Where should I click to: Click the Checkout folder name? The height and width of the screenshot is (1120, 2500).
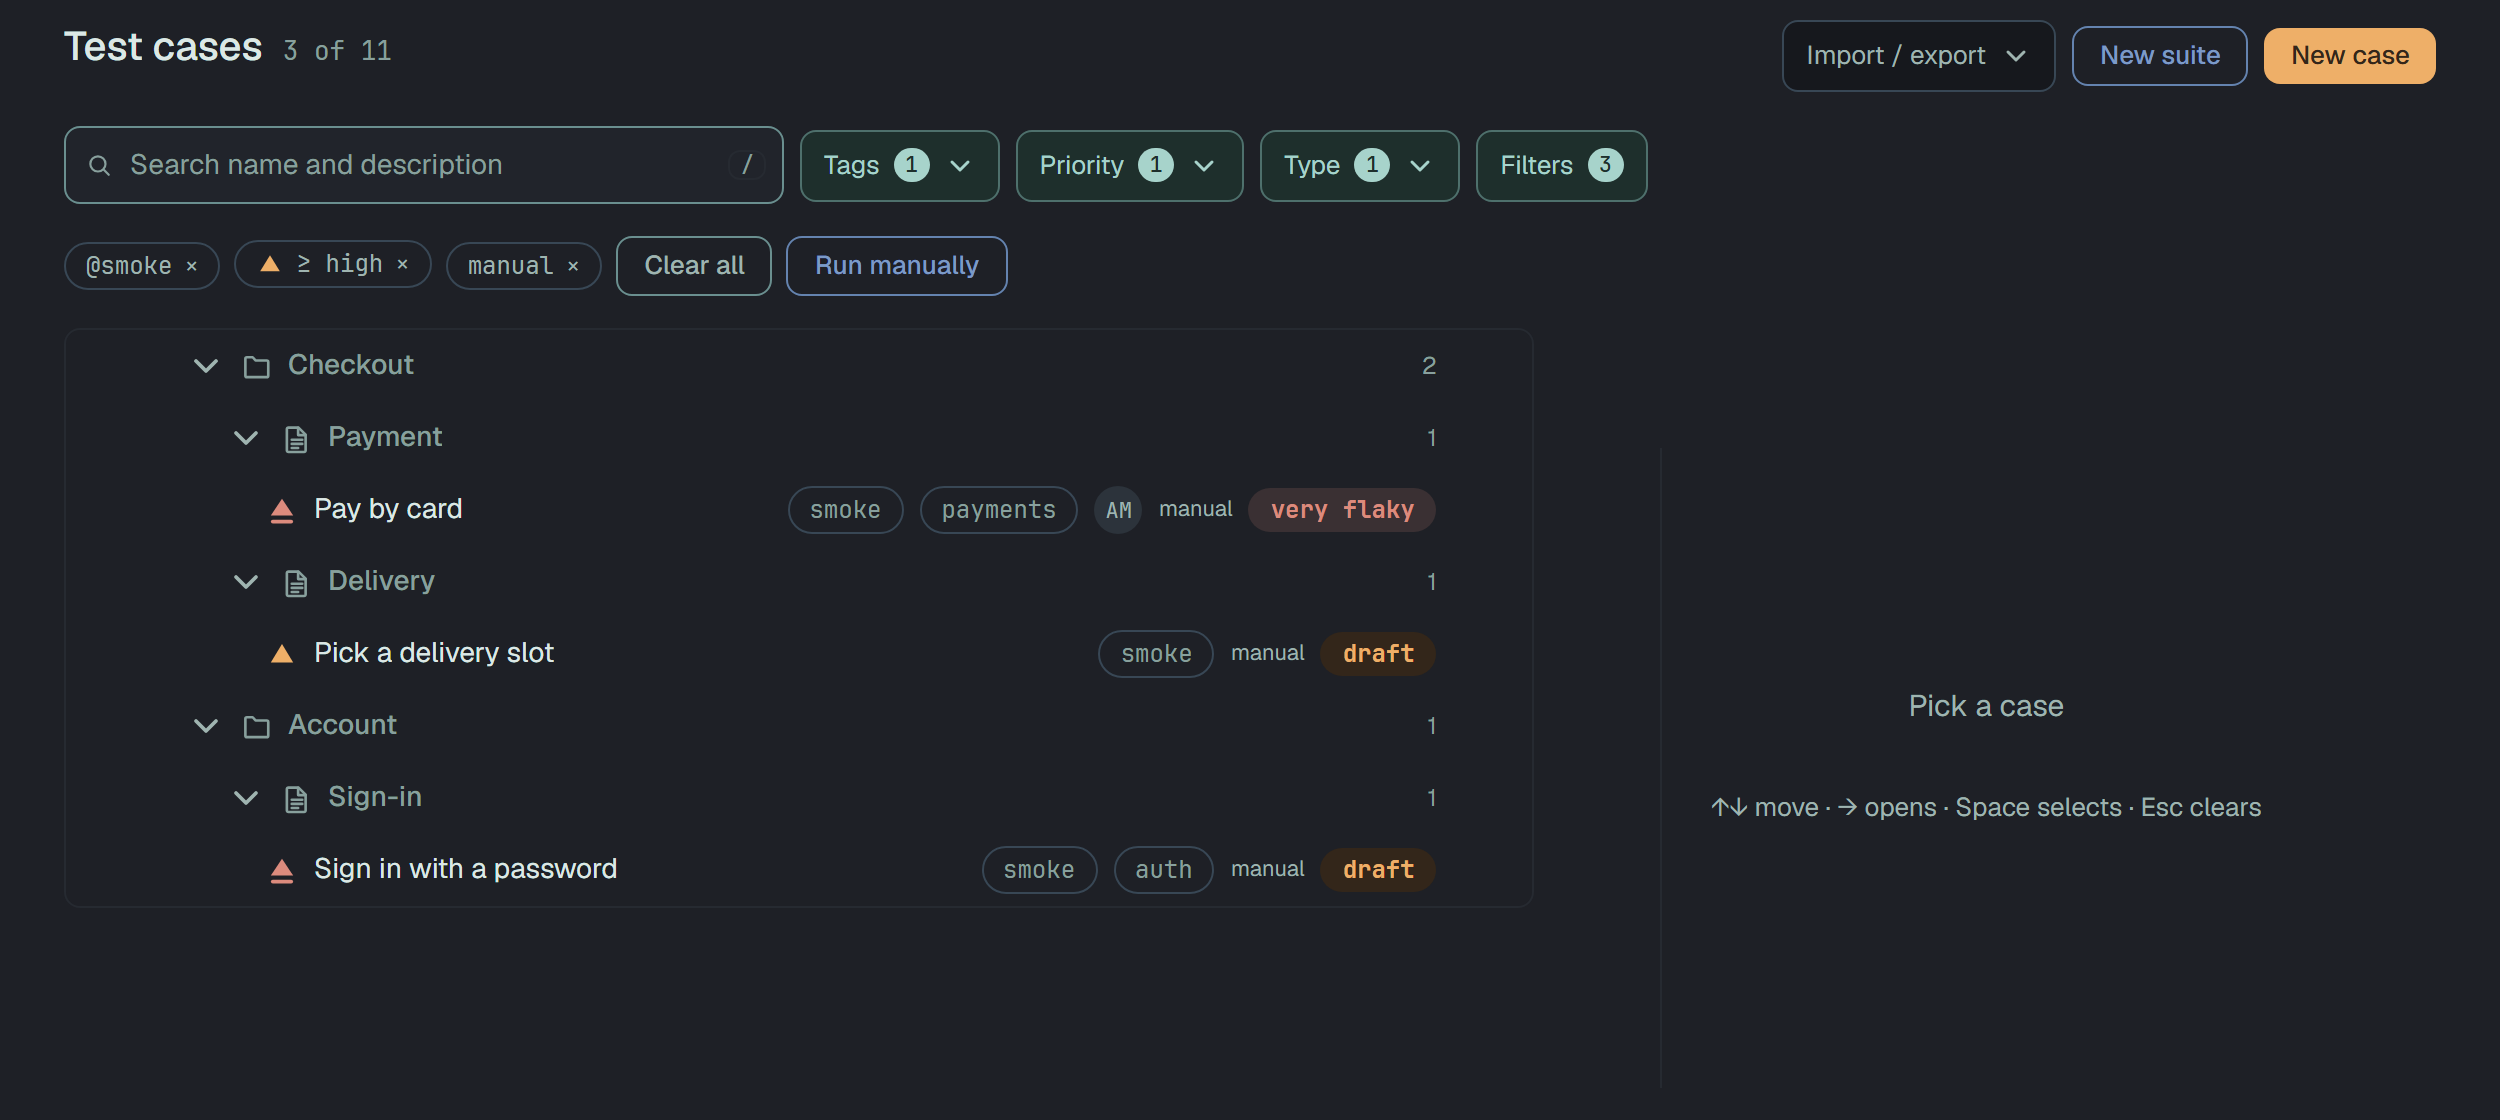pos(351,365)
